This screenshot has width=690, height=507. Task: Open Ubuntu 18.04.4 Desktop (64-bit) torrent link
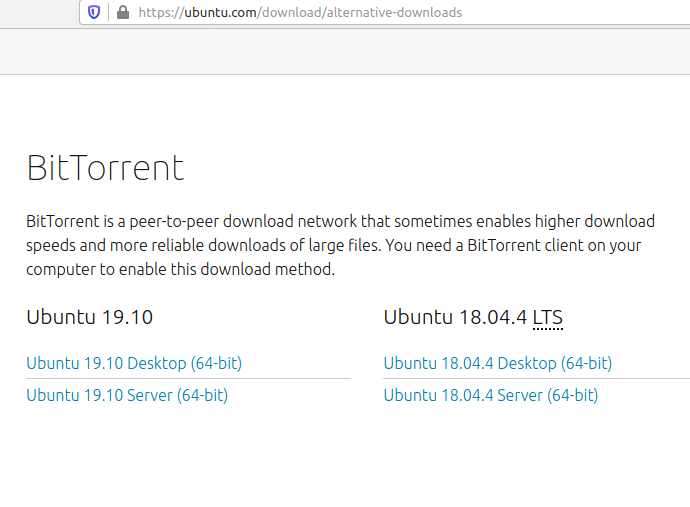498,363
